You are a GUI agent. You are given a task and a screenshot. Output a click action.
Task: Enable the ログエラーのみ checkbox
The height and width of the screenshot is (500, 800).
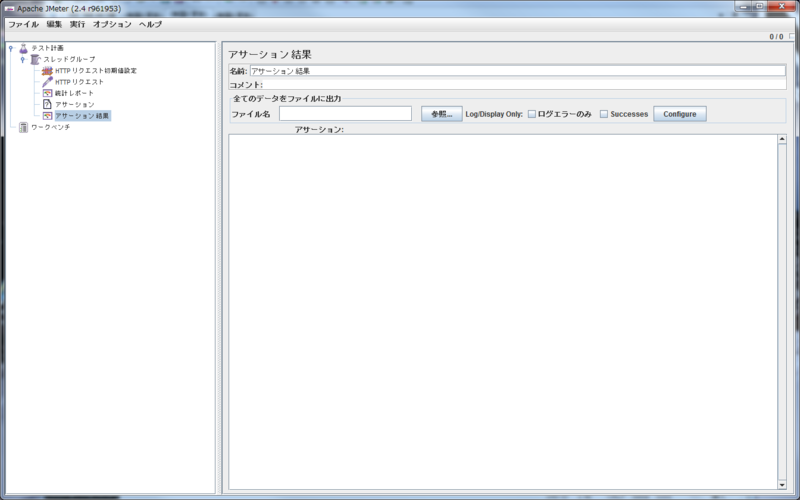coord(532,114)
